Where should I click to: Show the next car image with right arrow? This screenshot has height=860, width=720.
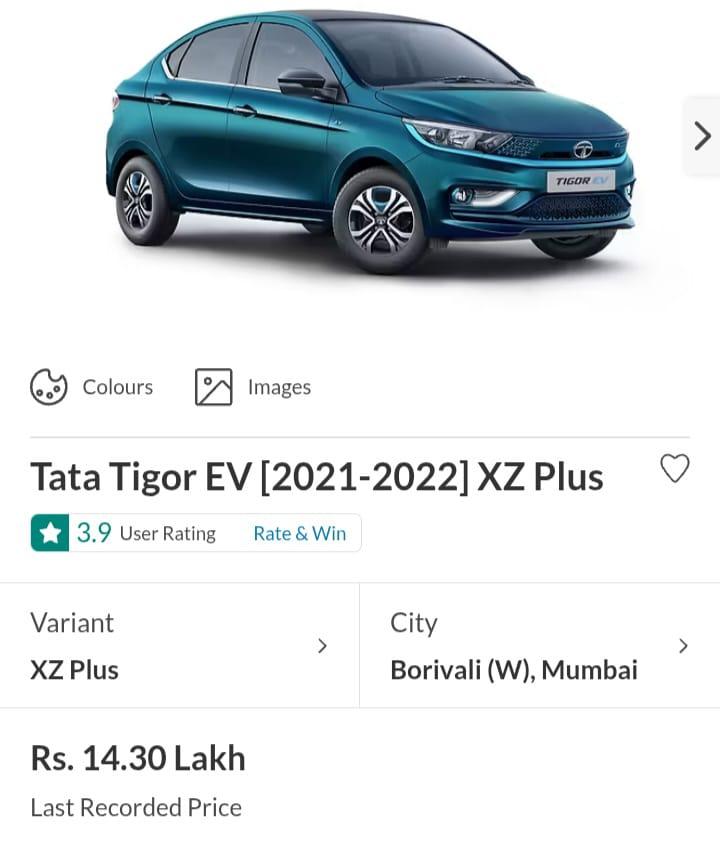(x=702, y=136)
